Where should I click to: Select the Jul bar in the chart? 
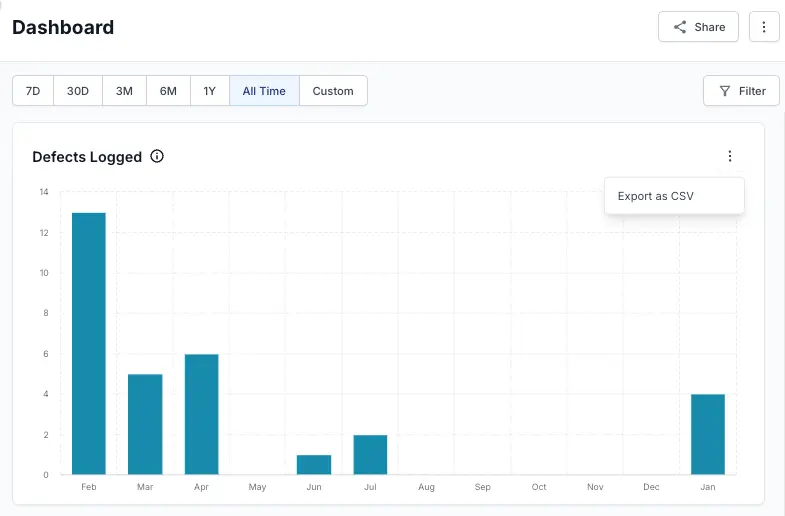[370, 455]
